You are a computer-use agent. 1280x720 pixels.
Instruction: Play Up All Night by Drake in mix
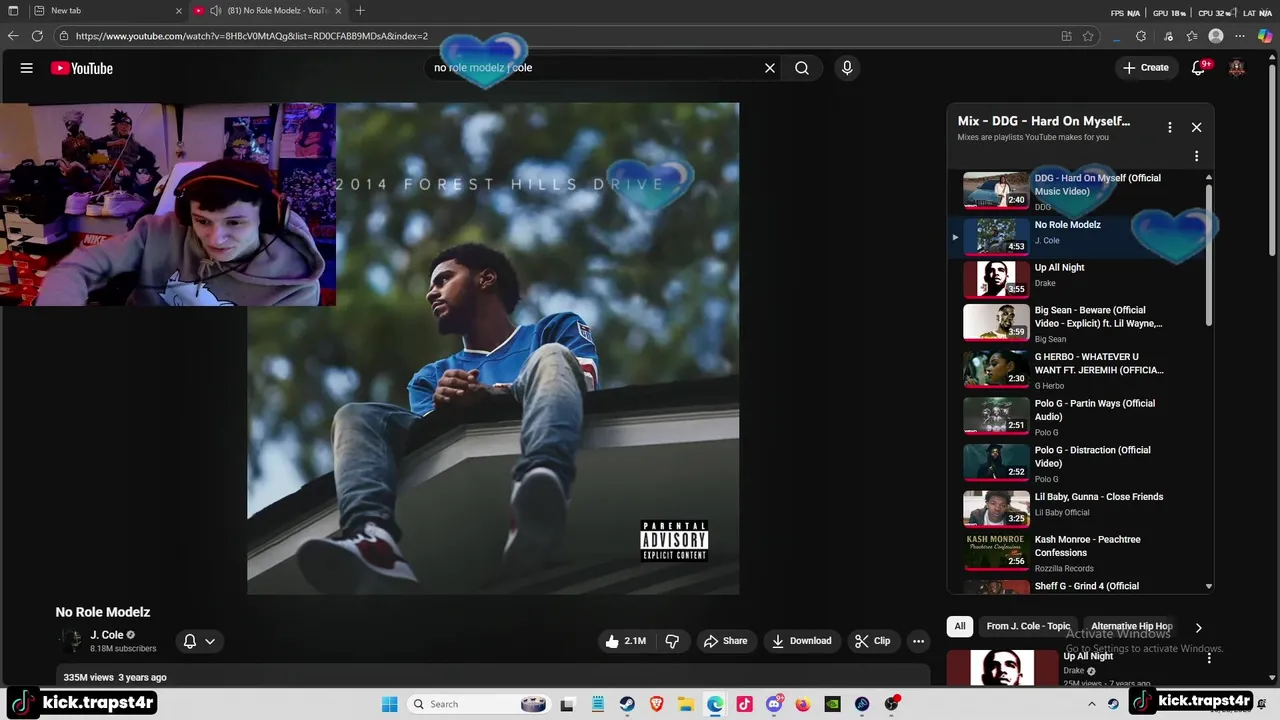[1078, 279]
